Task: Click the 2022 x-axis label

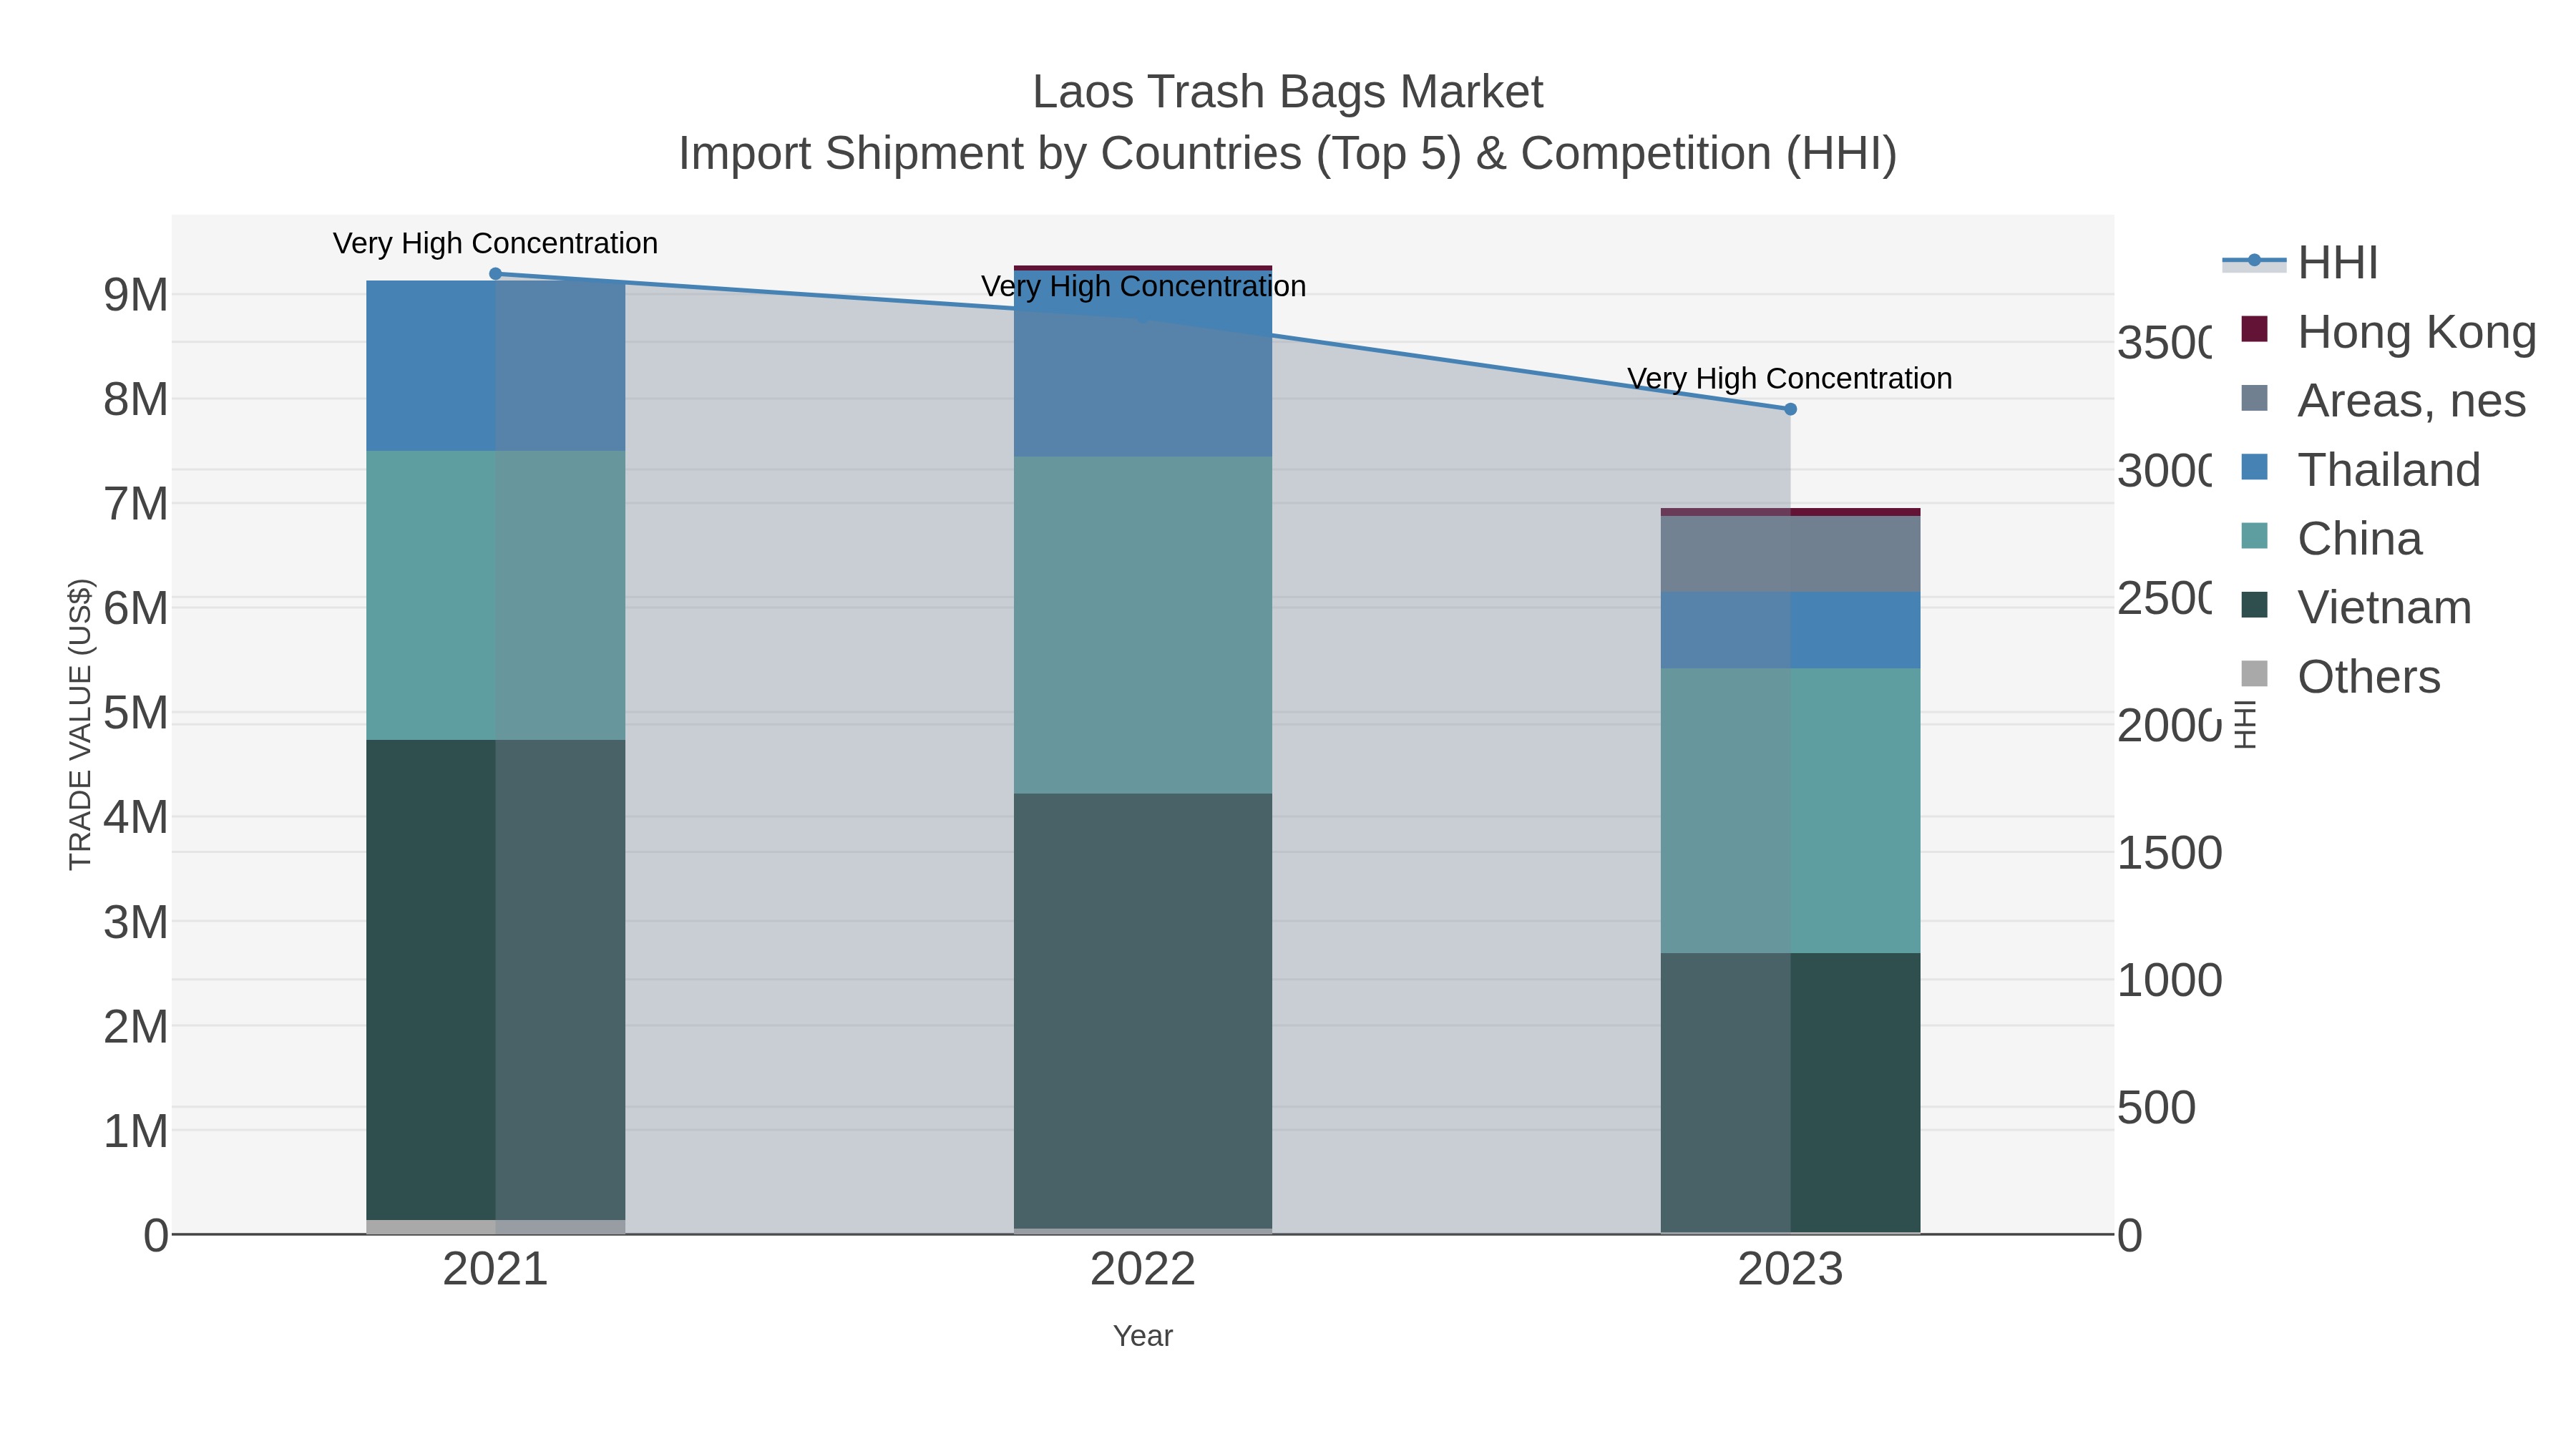Action: click(1143, 1269)
